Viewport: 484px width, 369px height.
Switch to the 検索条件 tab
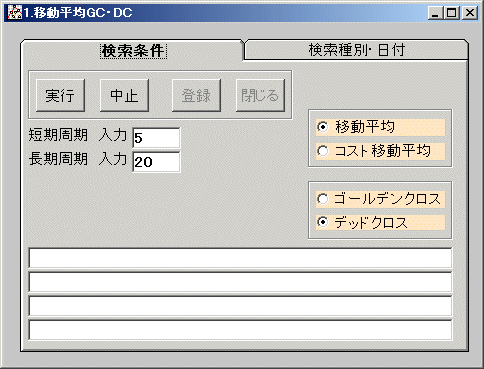coord(133,51)
